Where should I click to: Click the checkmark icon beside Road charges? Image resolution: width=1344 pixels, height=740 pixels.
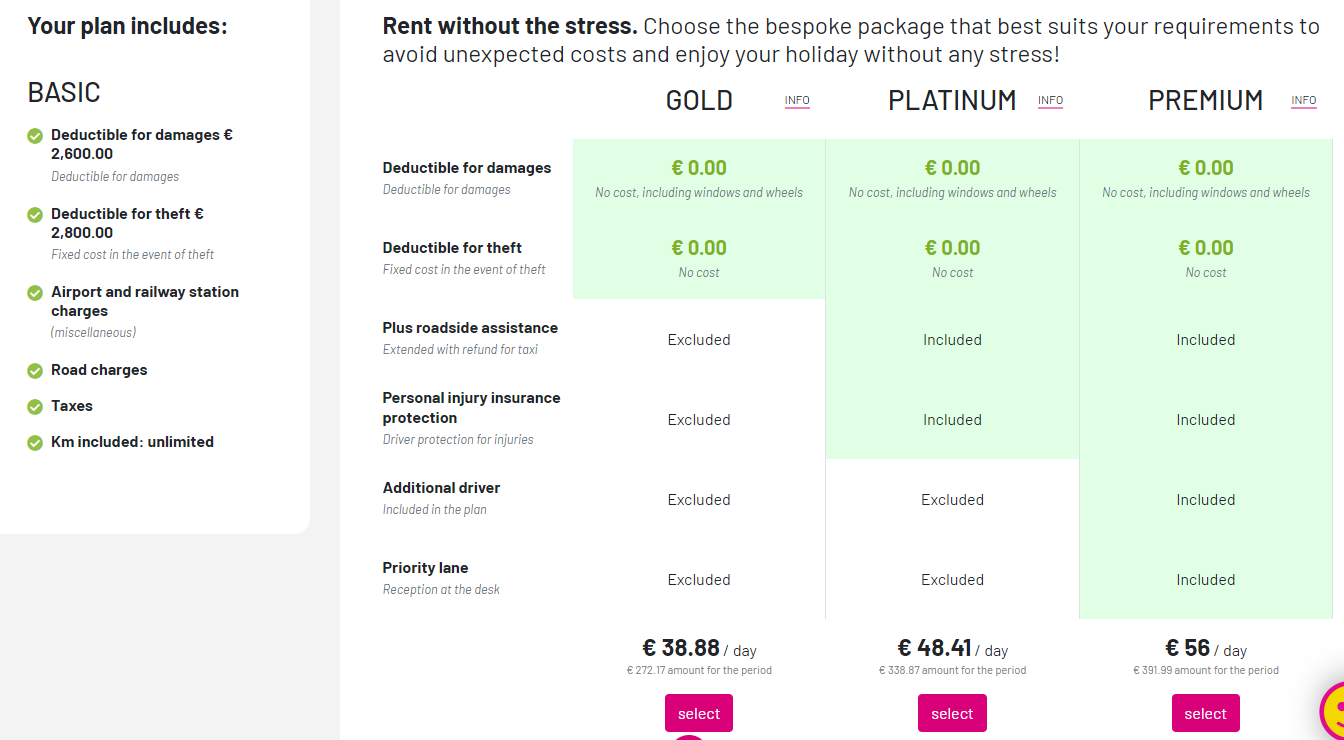pyautogui.click(x=35, y=371)
